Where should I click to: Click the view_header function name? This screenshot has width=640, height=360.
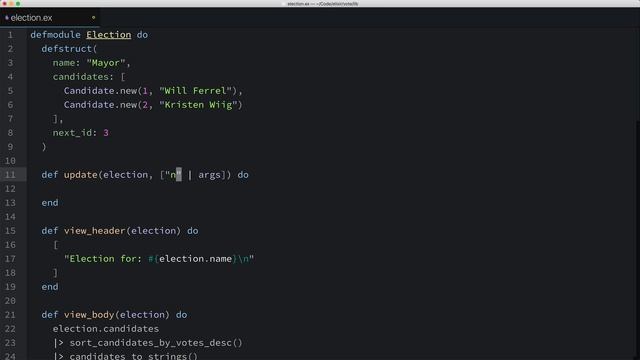click(x=94, y=231)
